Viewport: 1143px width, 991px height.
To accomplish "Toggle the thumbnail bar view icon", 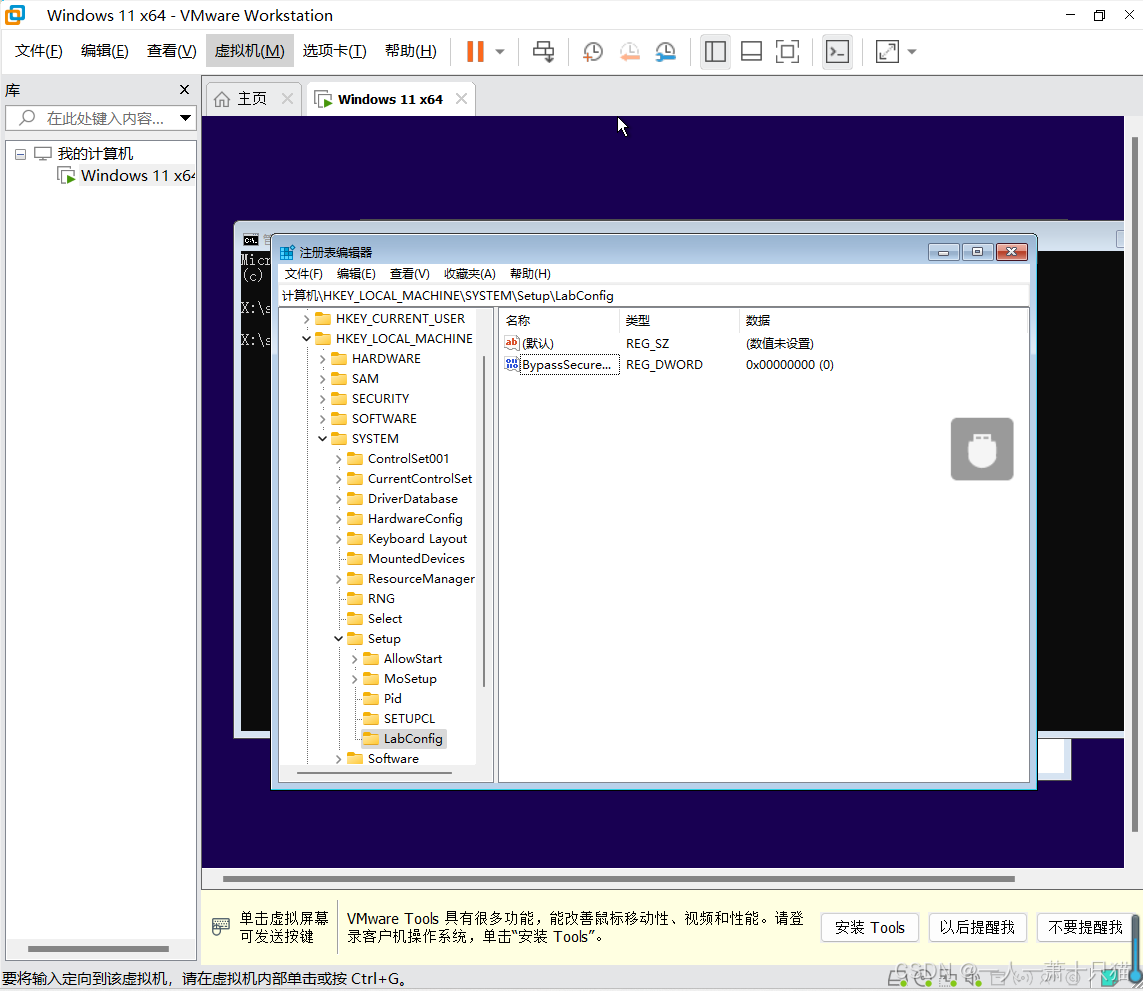I will (751, 52).
